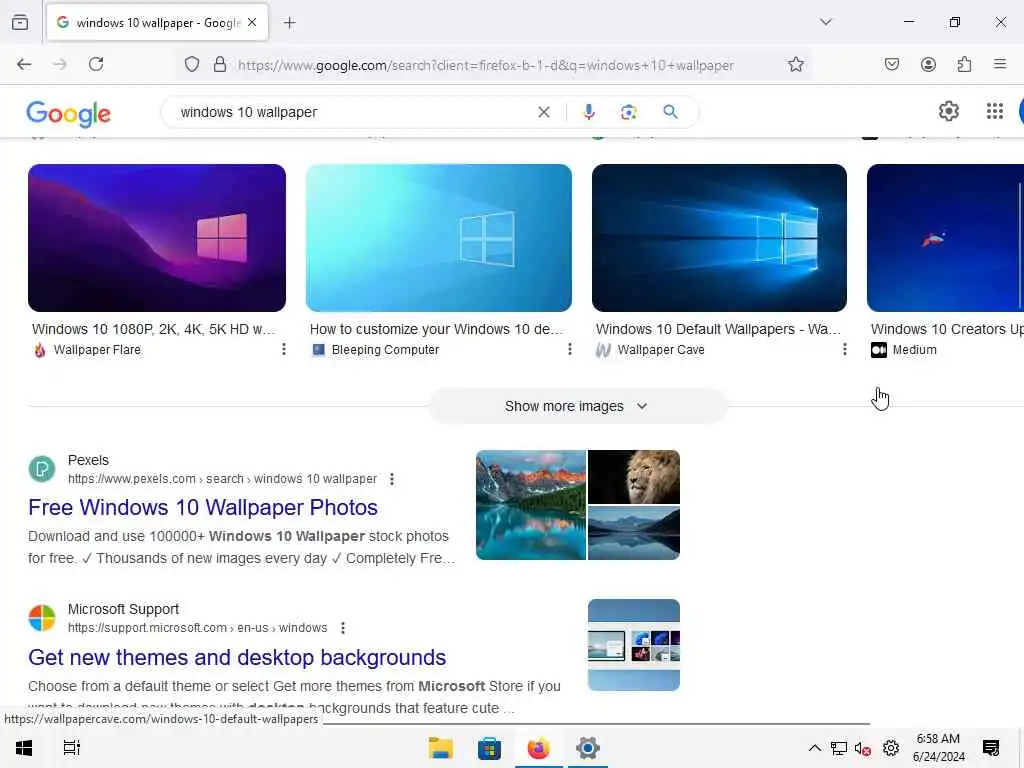Screen dimensions: 1024x768
Task: Open the Firefox application menu
Action: (x=1000, y=64)
